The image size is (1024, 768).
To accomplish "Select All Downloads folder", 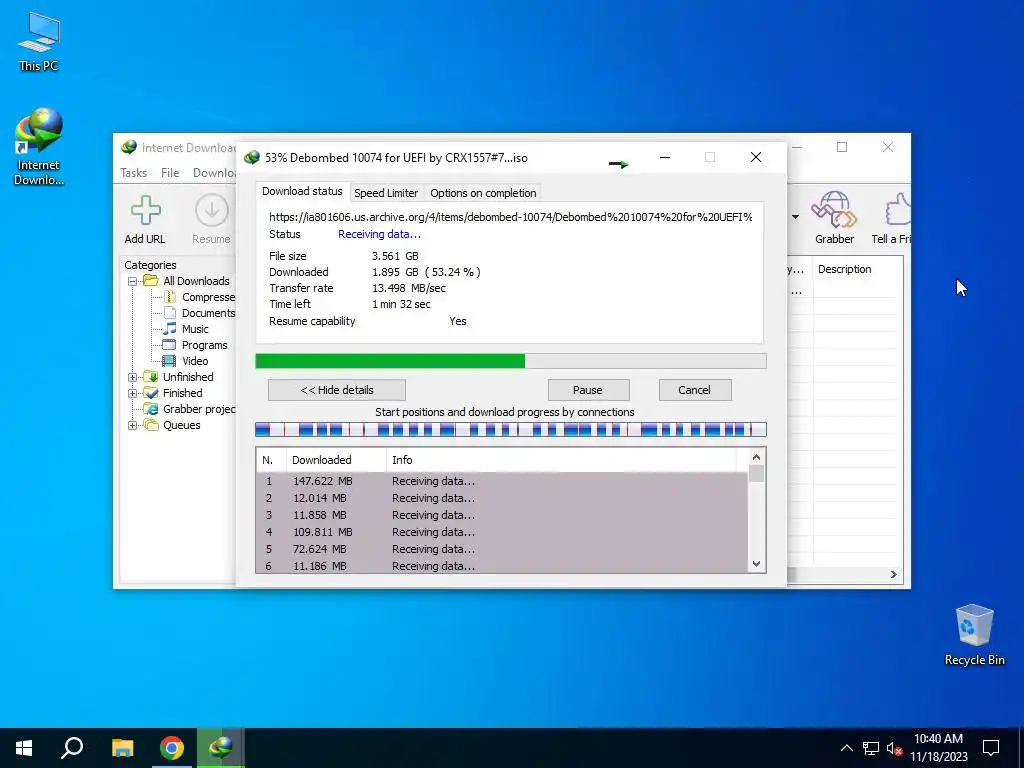I will pyautogui.click(x=196, y=281).
